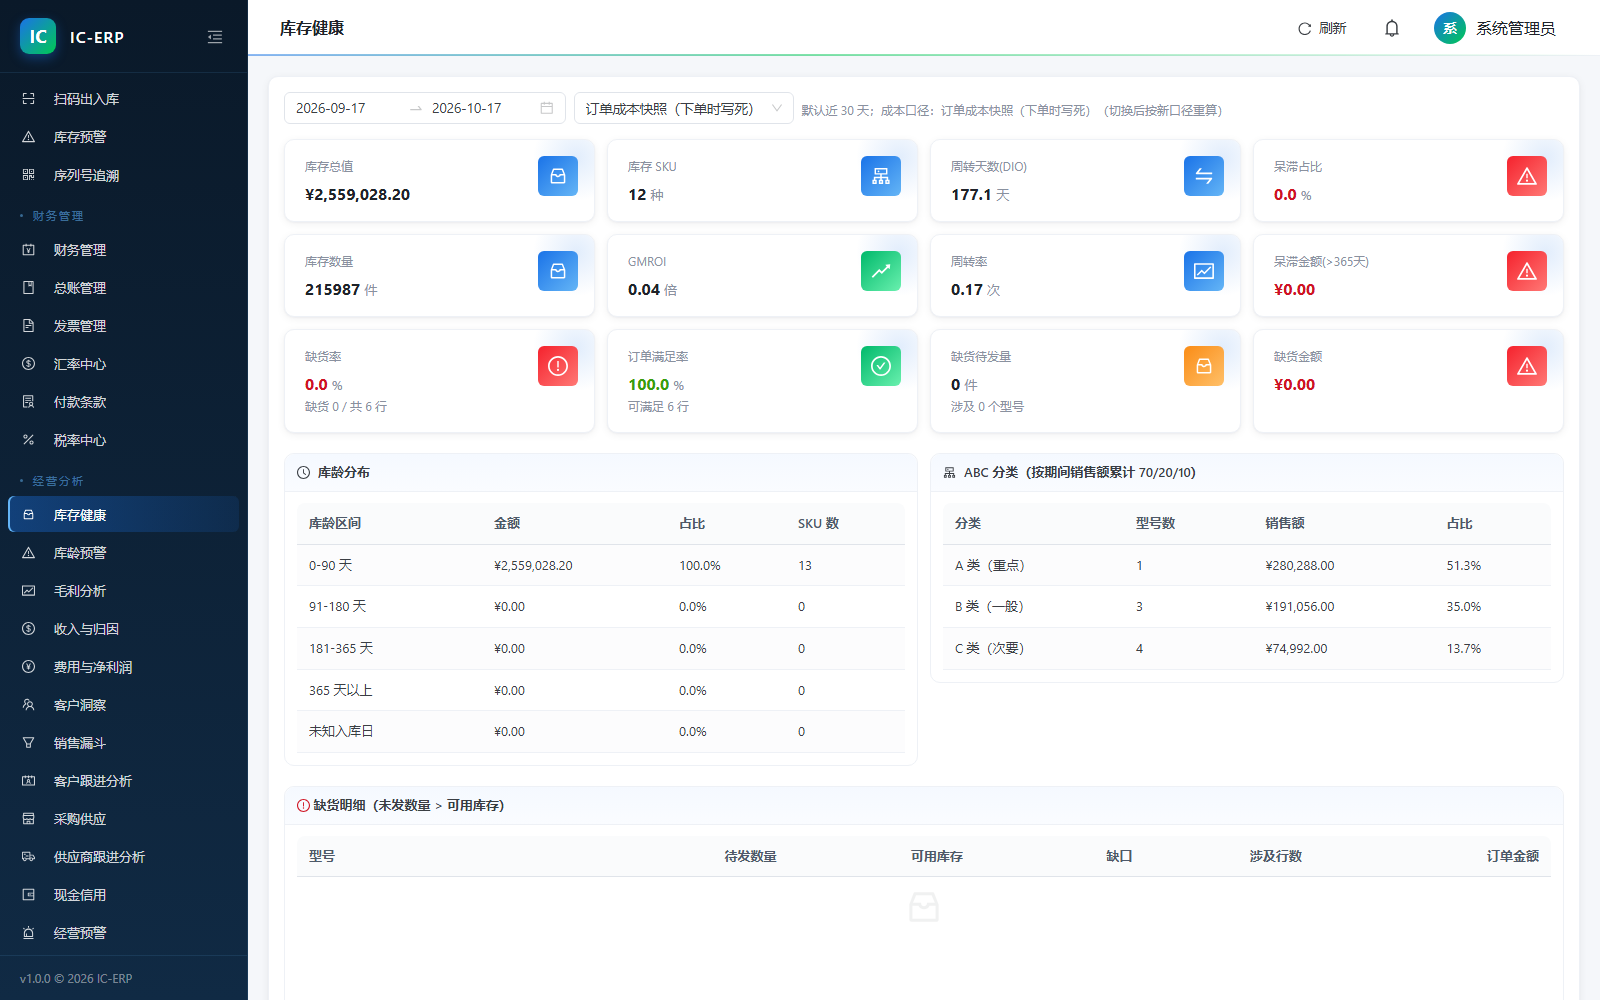Go to 毛利分析 page
Viewport: 1600px width, 1000px height.
[124, 591]
